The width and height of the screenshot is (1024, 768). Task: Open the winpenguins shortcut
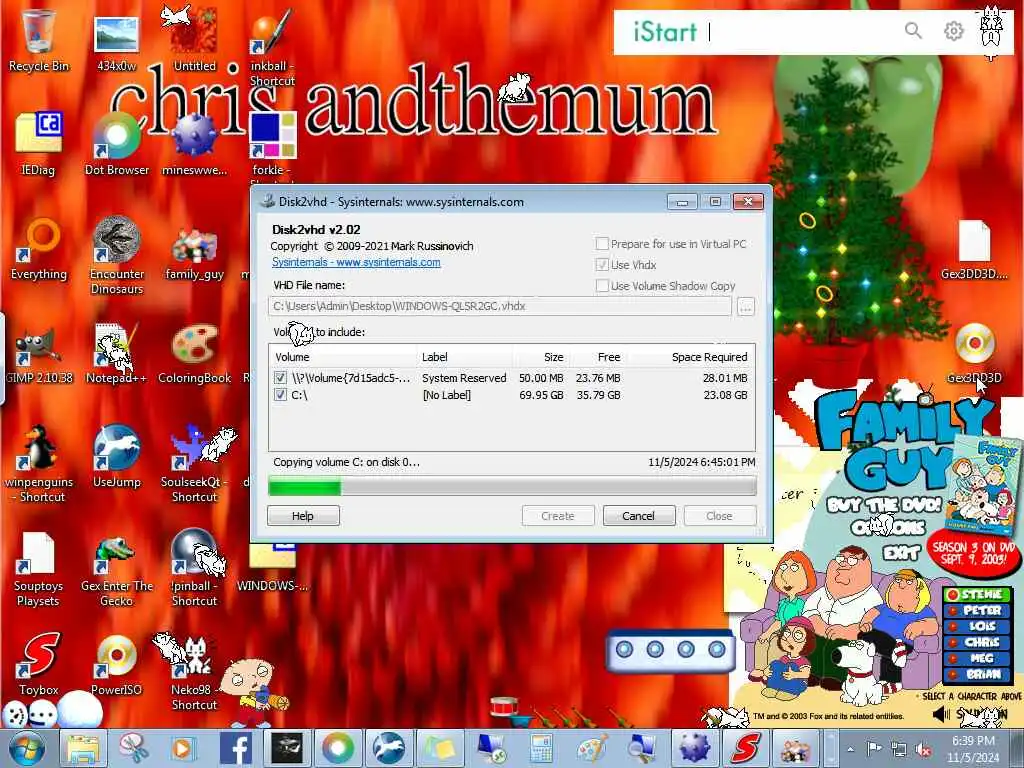(39, 464)
